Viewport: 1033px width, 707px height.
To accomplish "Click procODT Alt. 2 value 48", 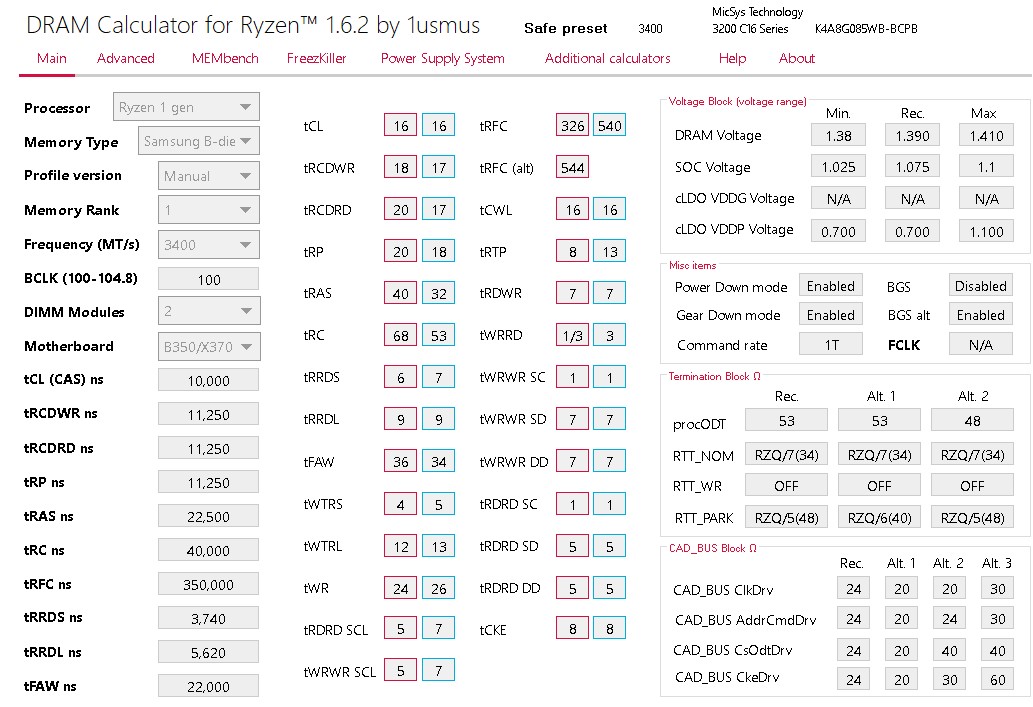I will coord(972,420).
